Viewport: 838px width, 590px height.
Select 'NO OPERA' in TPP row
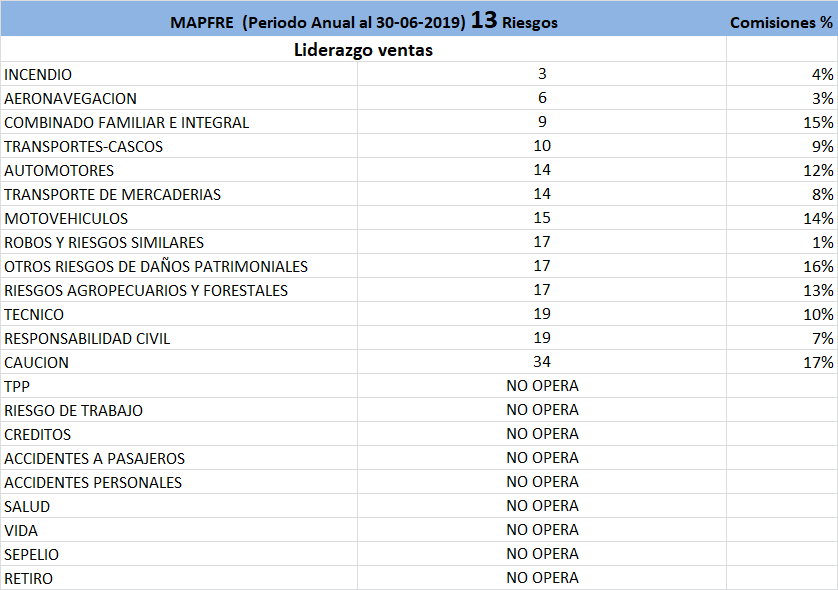click(542, 386)
